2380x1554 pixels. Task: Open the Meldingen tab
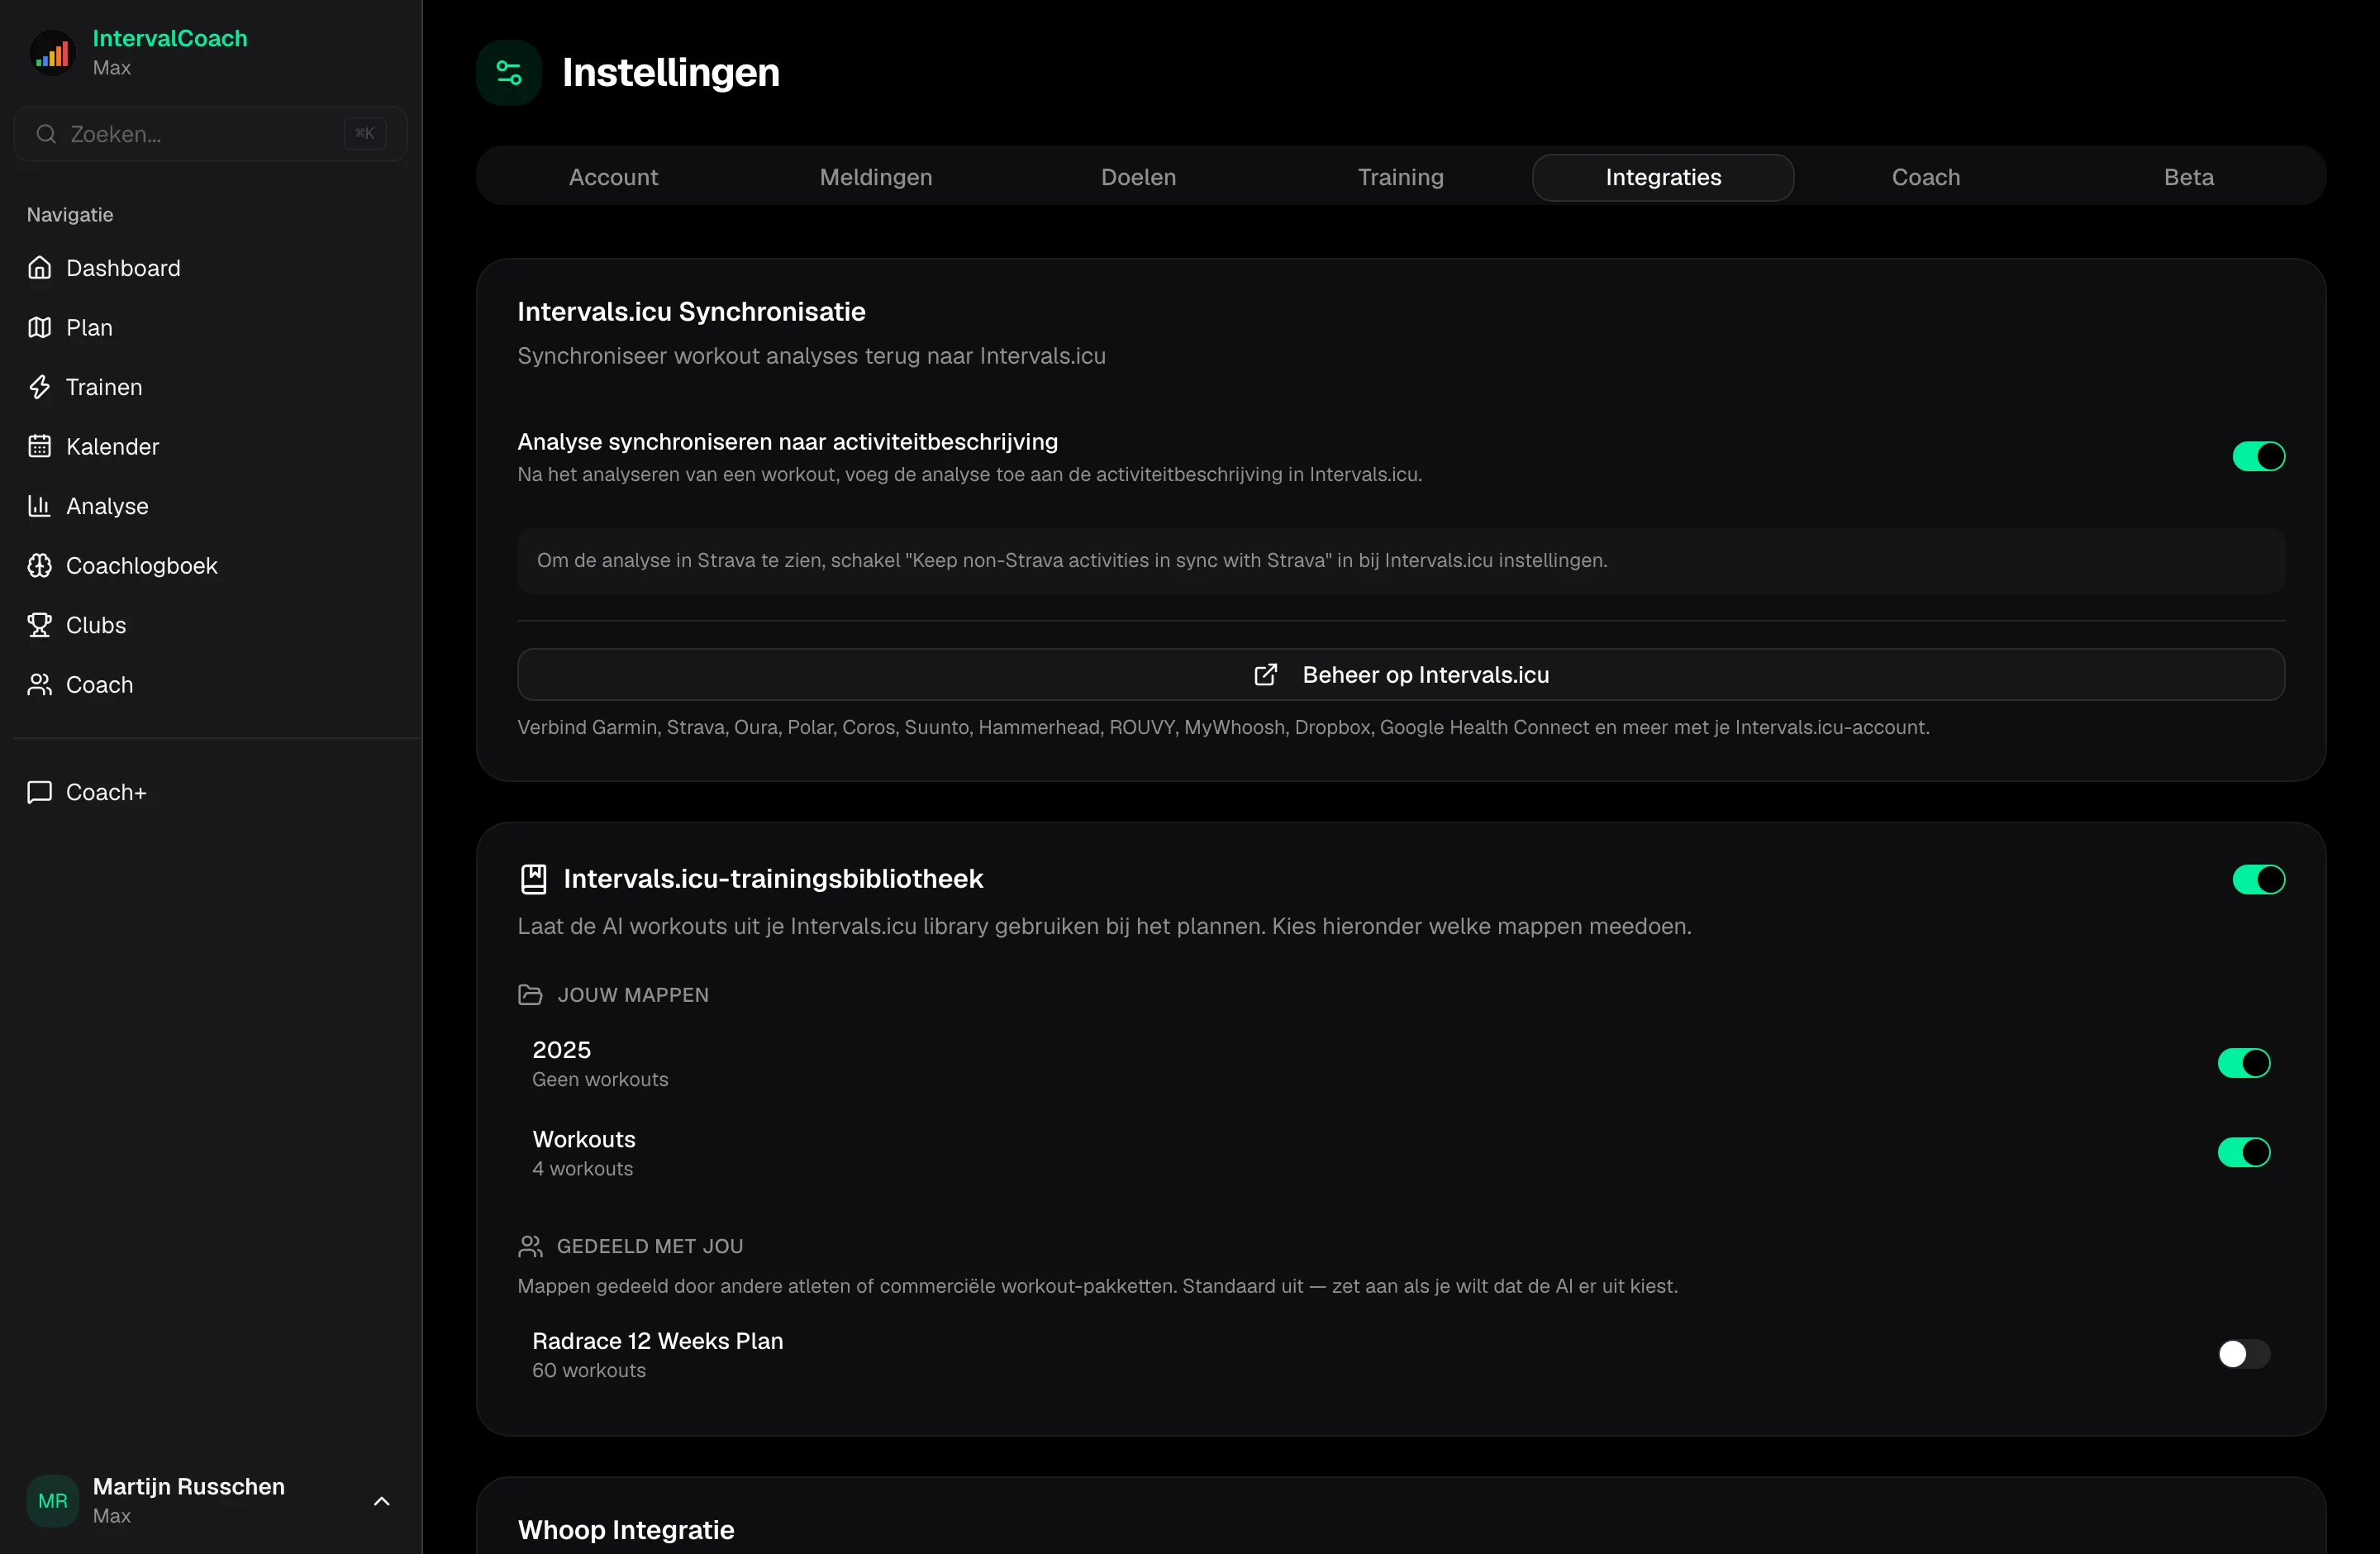tap(876, 177)
